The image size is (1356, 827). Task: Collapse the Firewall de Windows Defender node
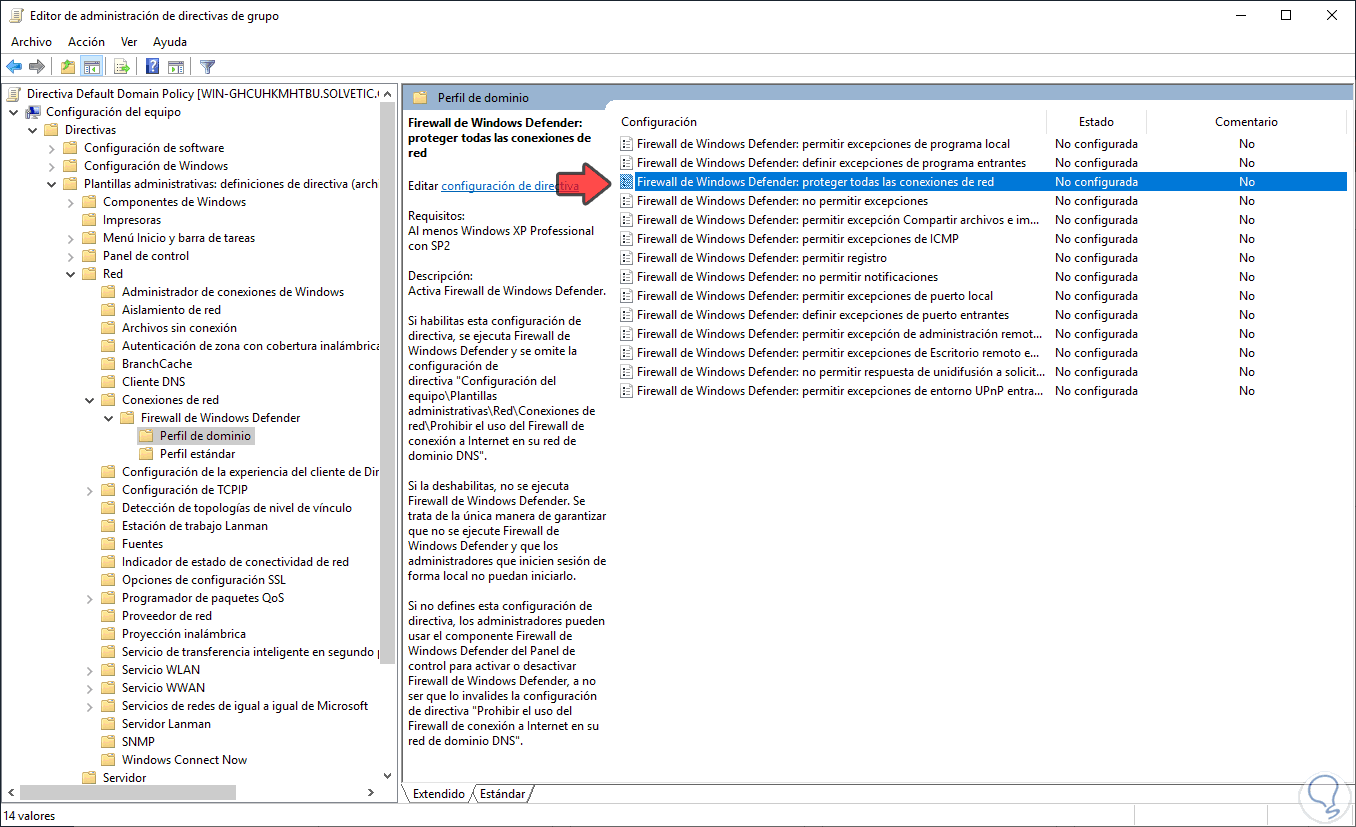click(x=109, y=418)
